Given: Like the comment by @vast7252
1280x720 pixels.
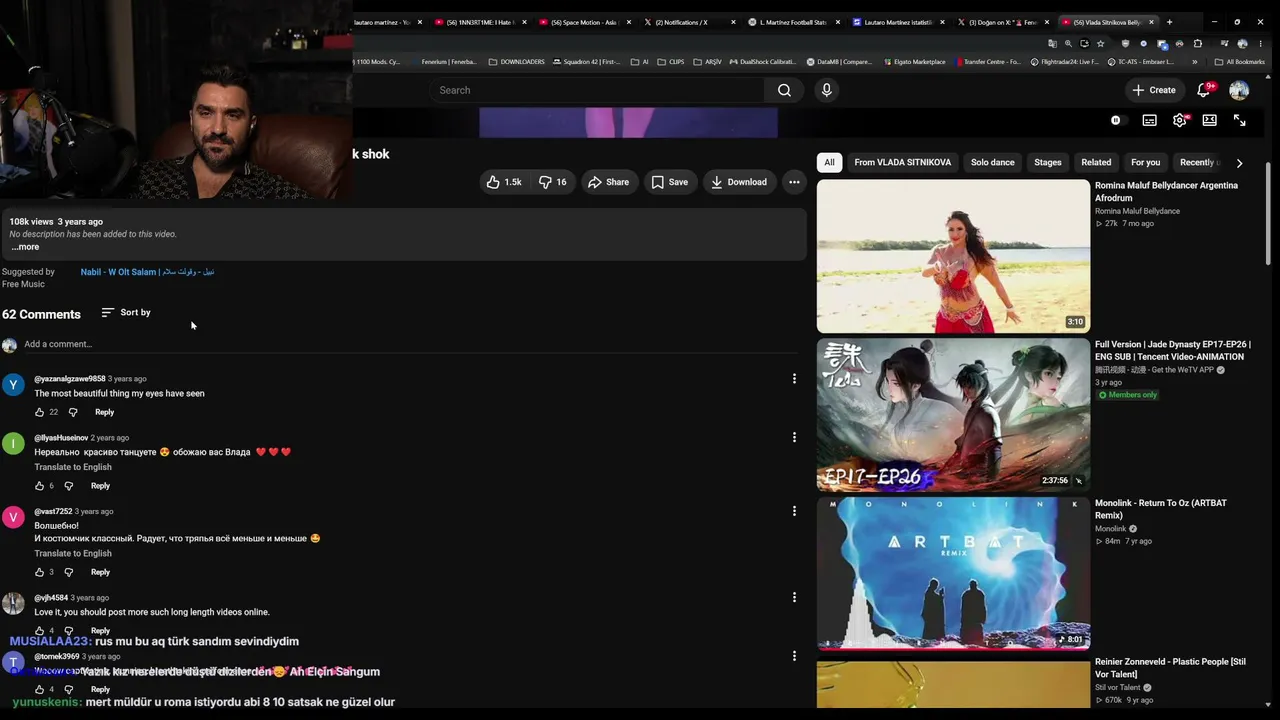Looking at the screenshot, I should [x=40, y=572].
